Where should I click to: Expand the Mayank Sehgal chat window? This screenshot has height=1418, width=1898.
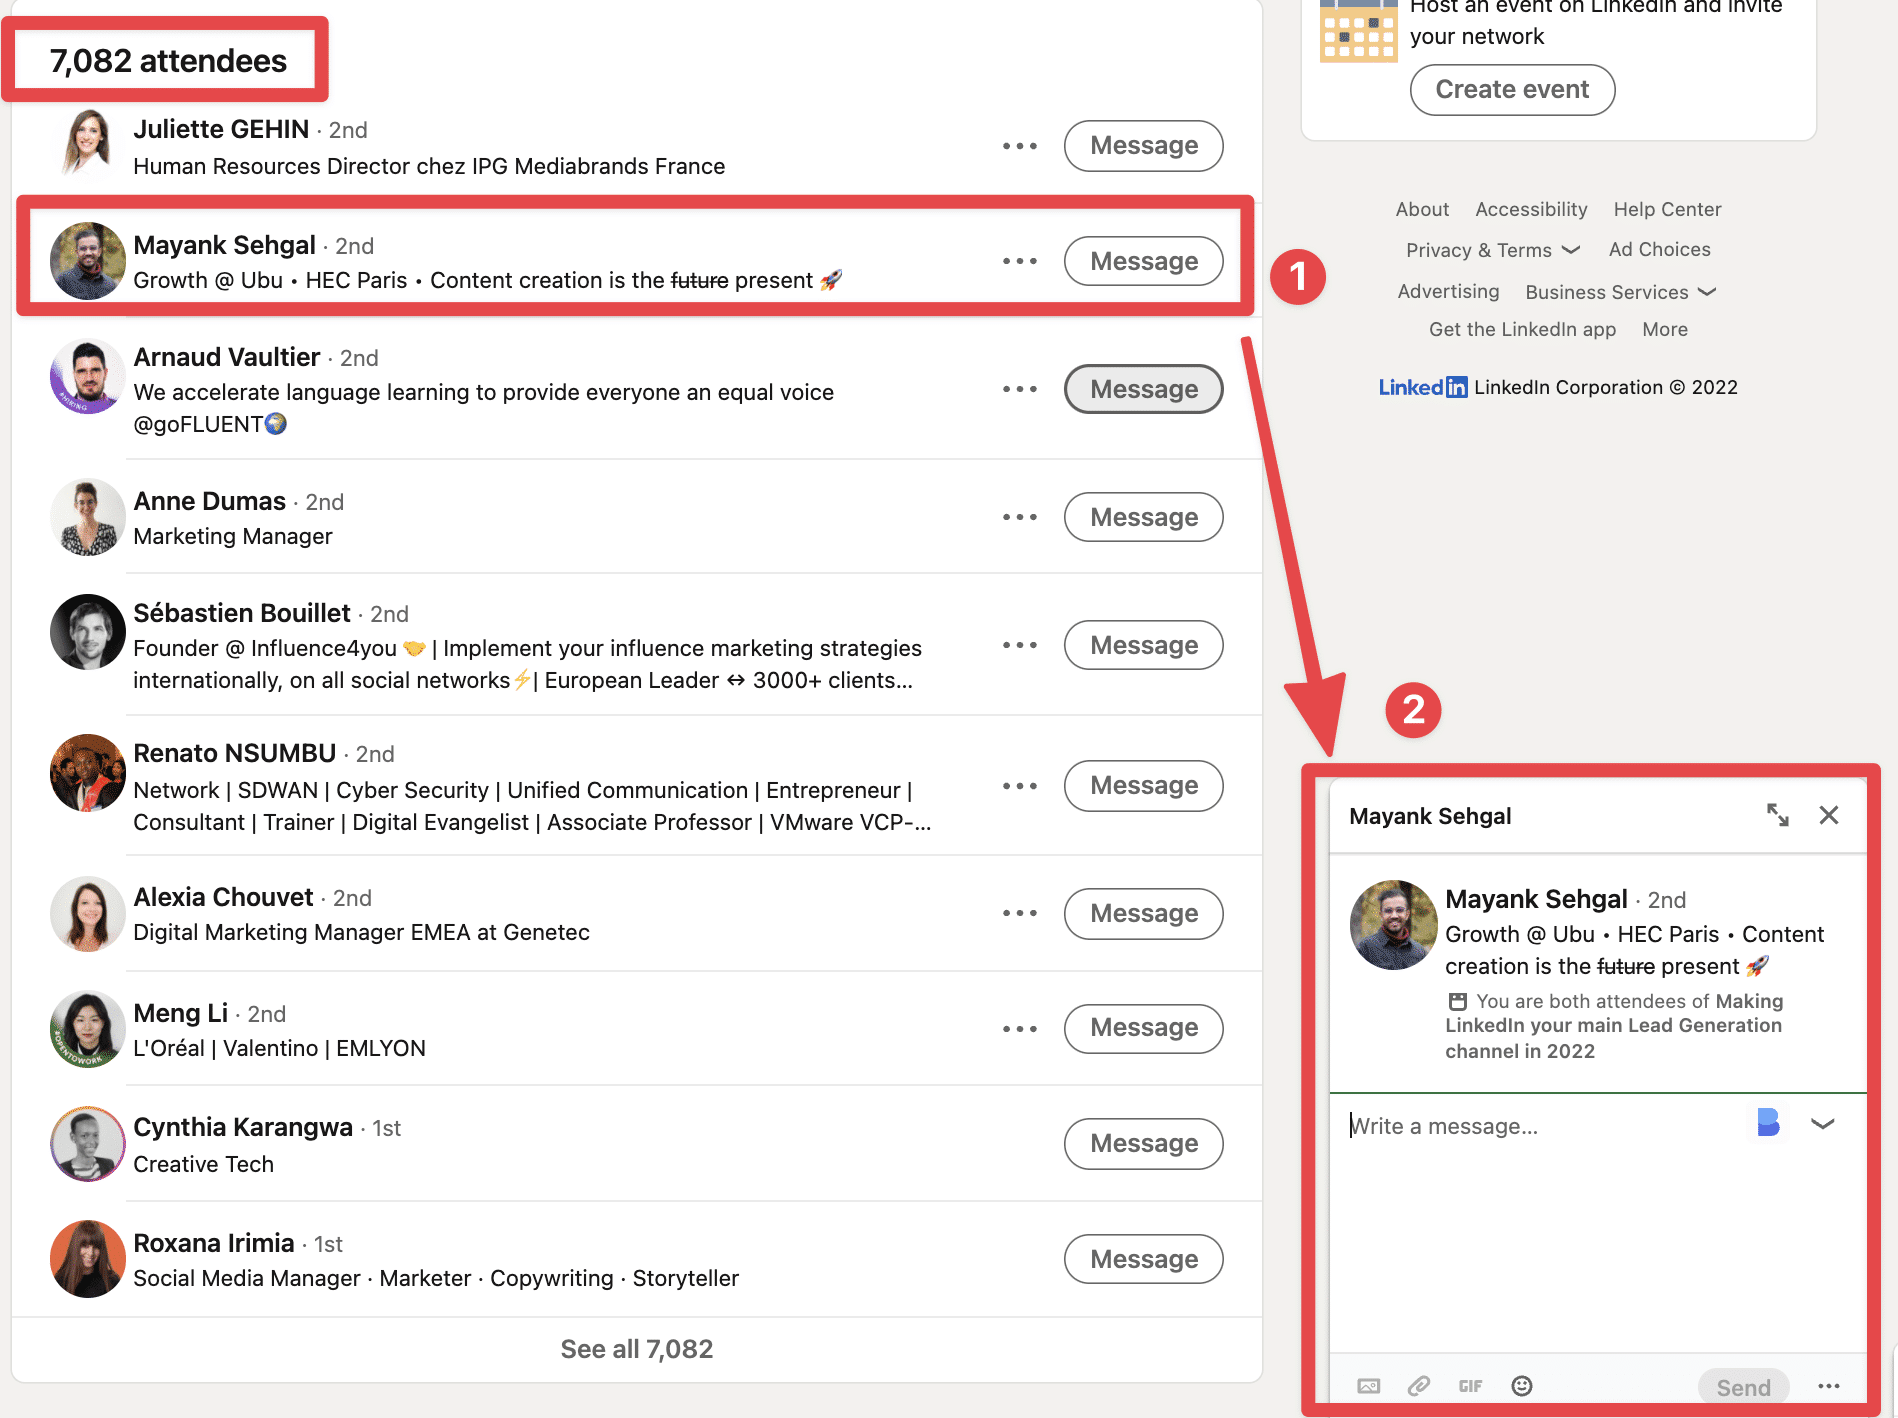(1777, 815)
